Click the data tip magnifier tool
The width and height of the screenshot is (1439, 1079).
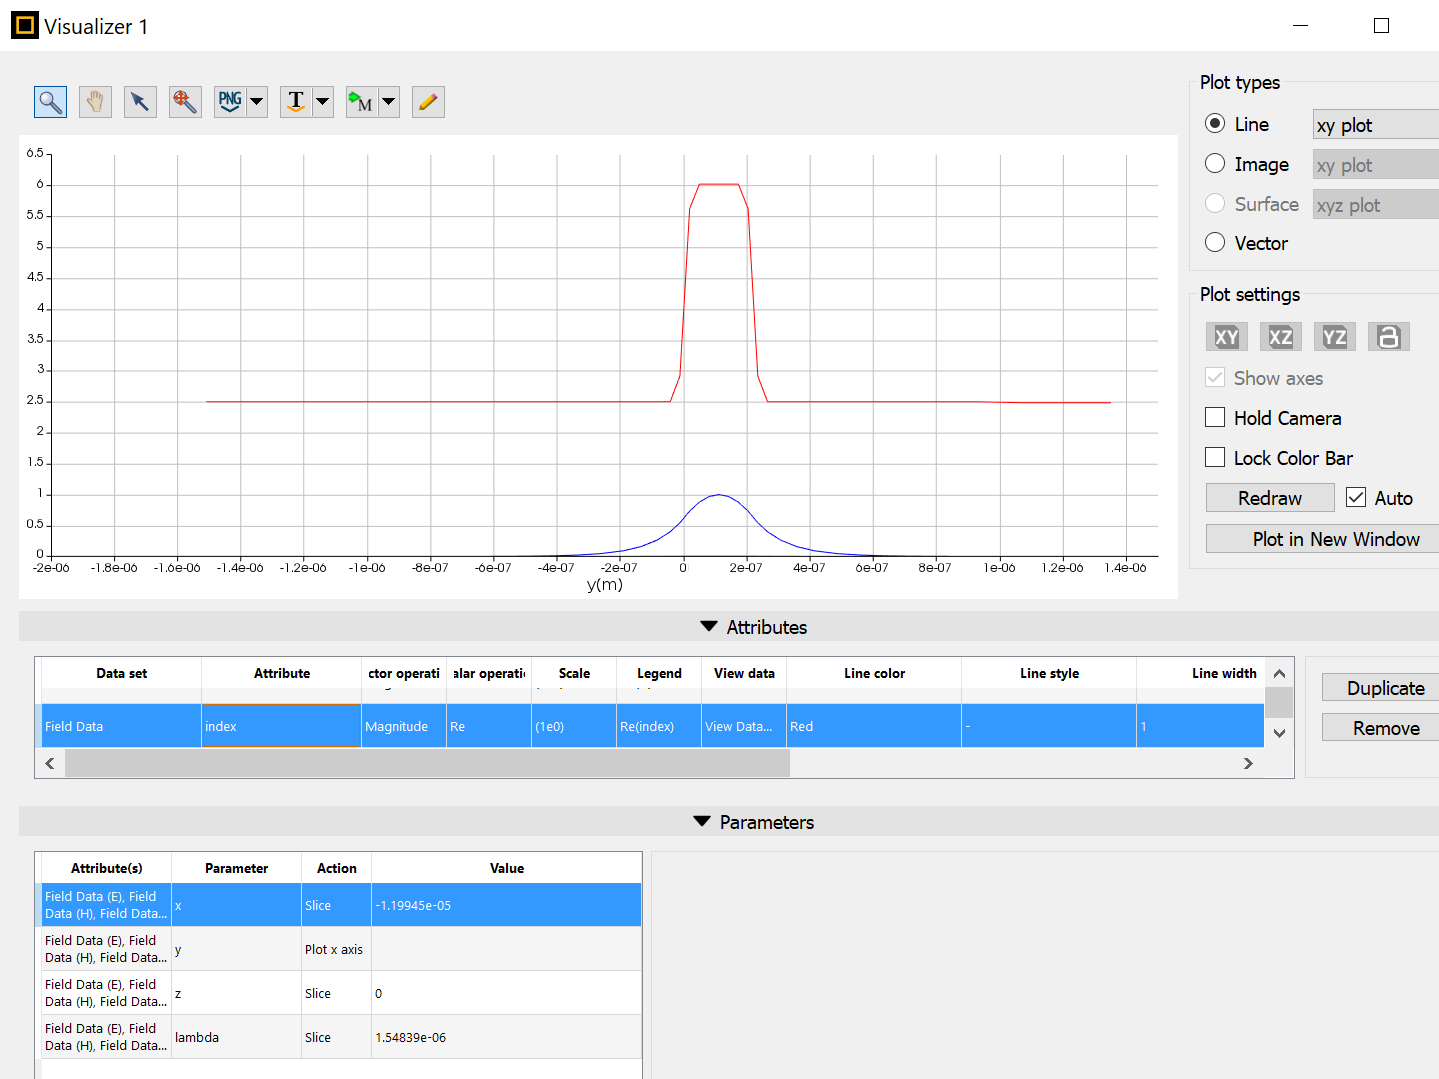[185, 102]
